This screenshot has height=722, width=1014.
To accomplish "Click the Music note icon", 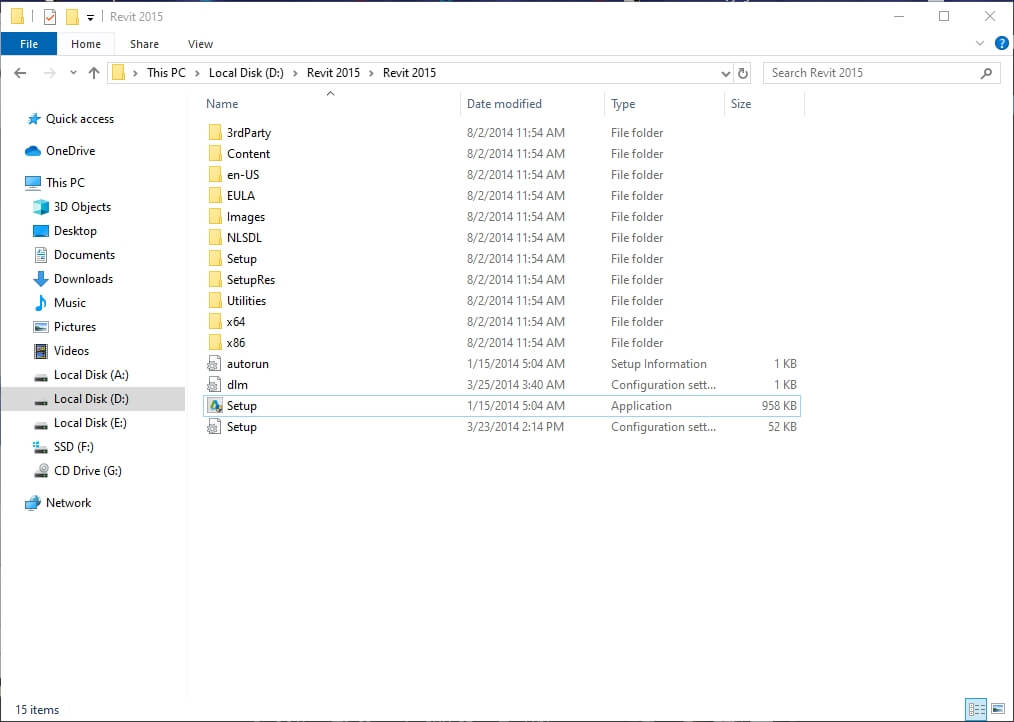I will tap(41, 303).
